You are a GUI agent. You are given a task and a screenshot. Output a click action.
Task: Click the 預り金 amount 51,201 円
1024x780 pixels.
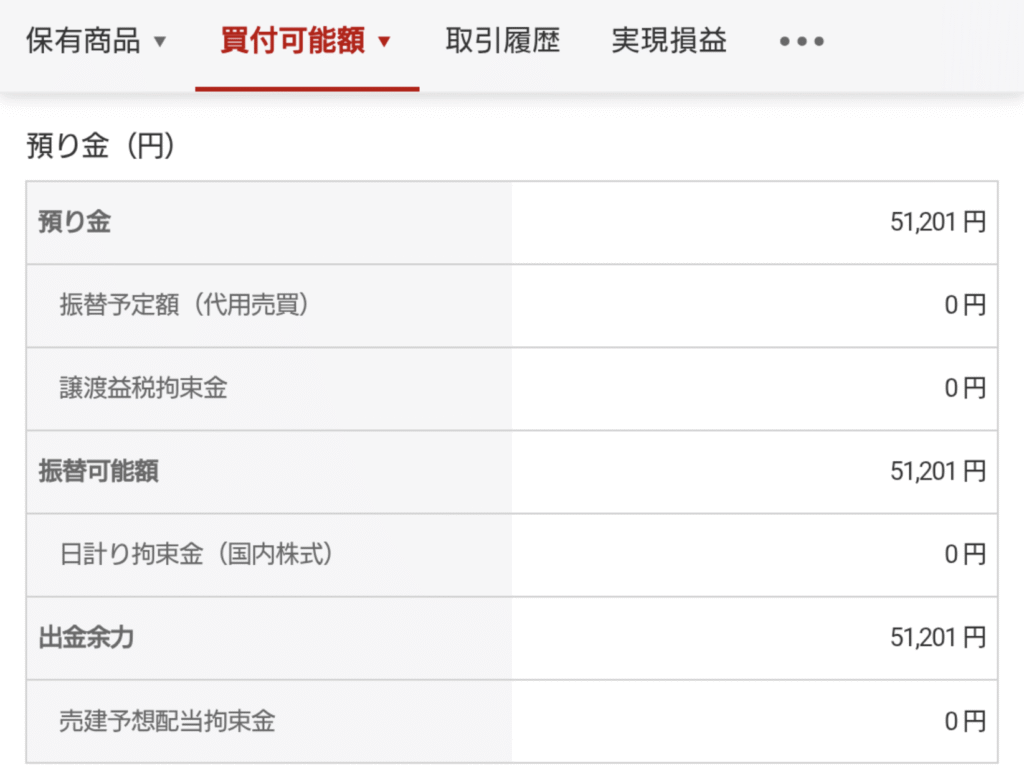[x=938, y=222]
